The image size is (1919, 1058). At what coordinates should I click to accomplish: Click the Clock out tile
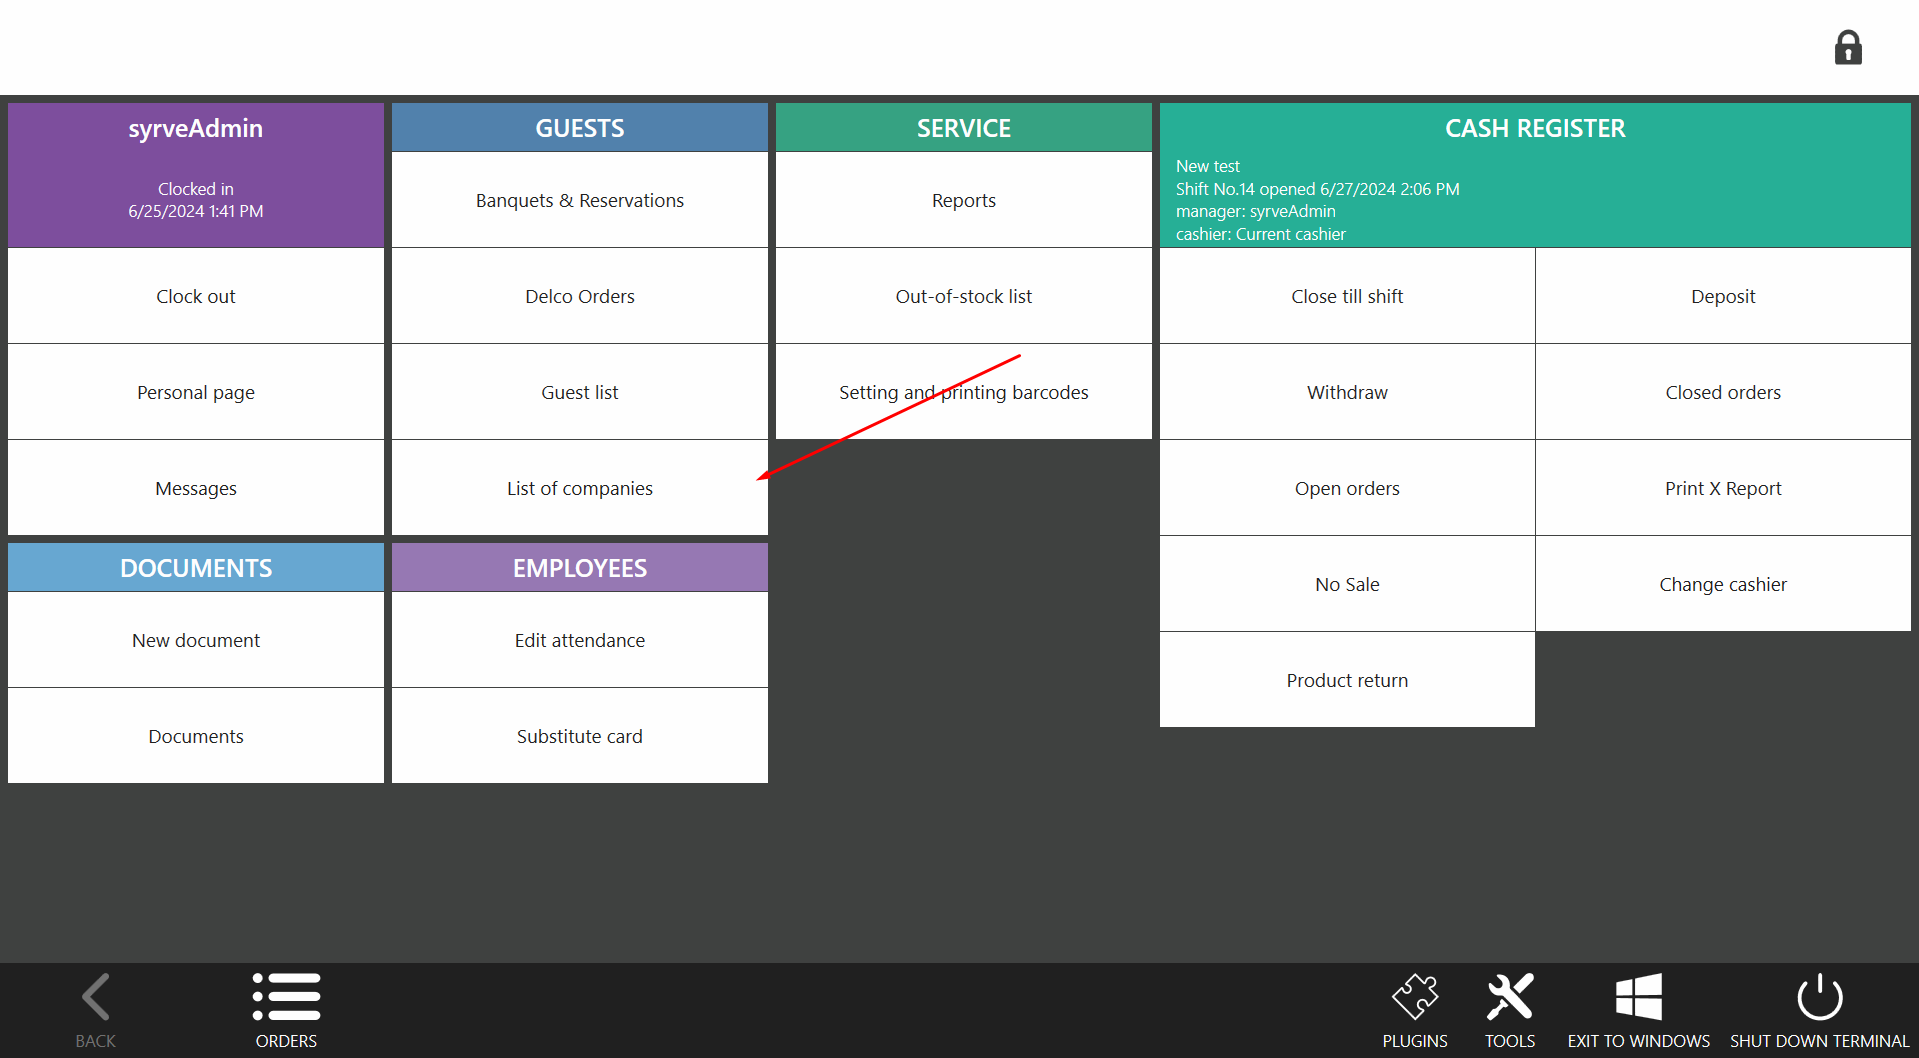(x=196, y=296)
